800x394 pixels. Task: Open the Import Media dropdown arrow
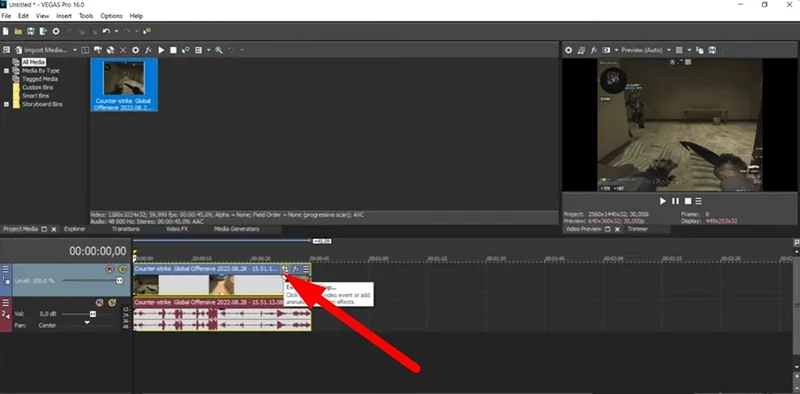point(75,50)
